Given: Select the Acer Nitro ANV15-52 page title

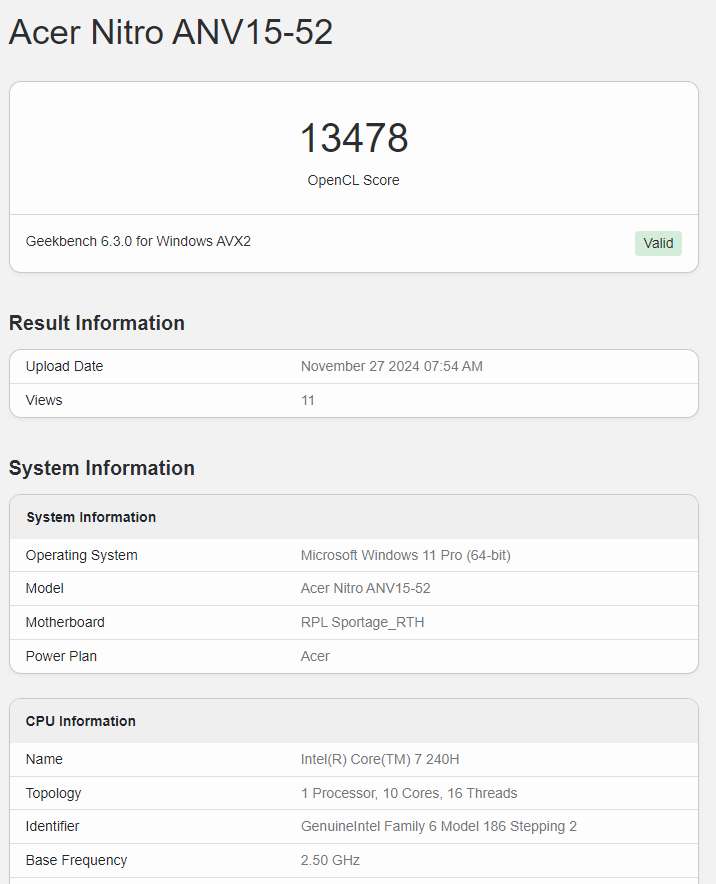Looking at the screenshot, I should [171, 32].
